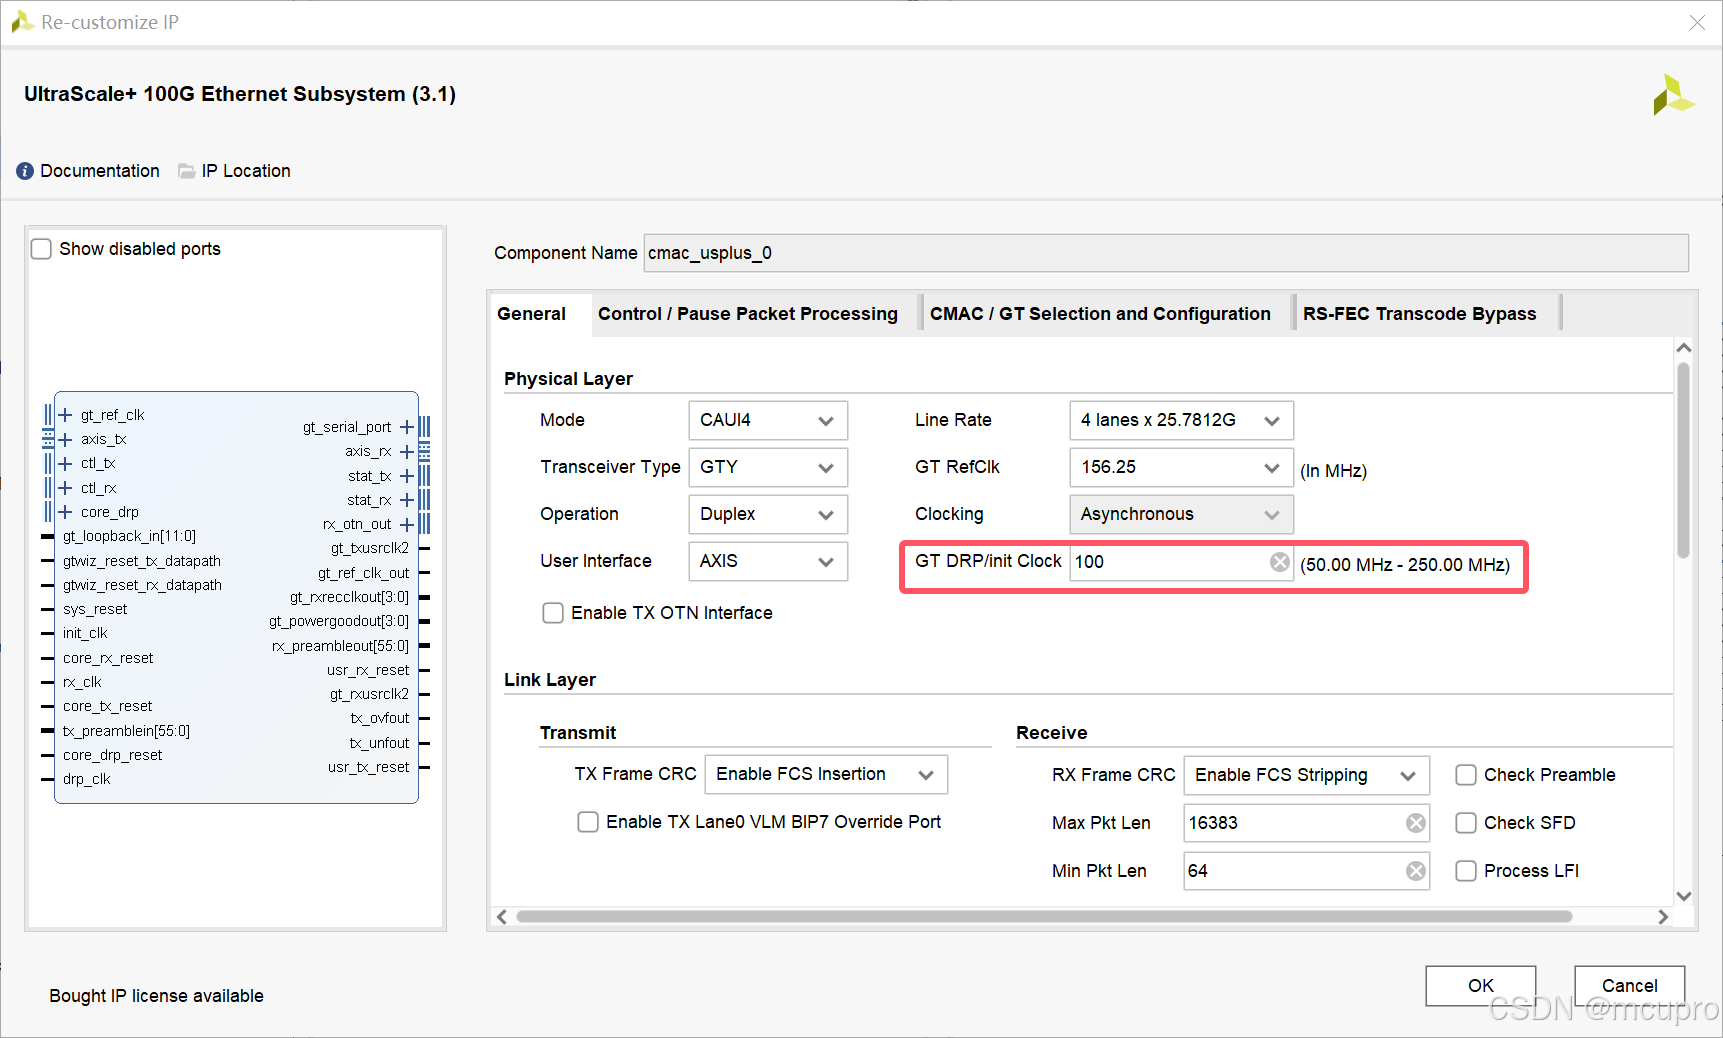Tick the Process LFI checkbox
1723x1038 pixels.
(x=1466, y=871)
